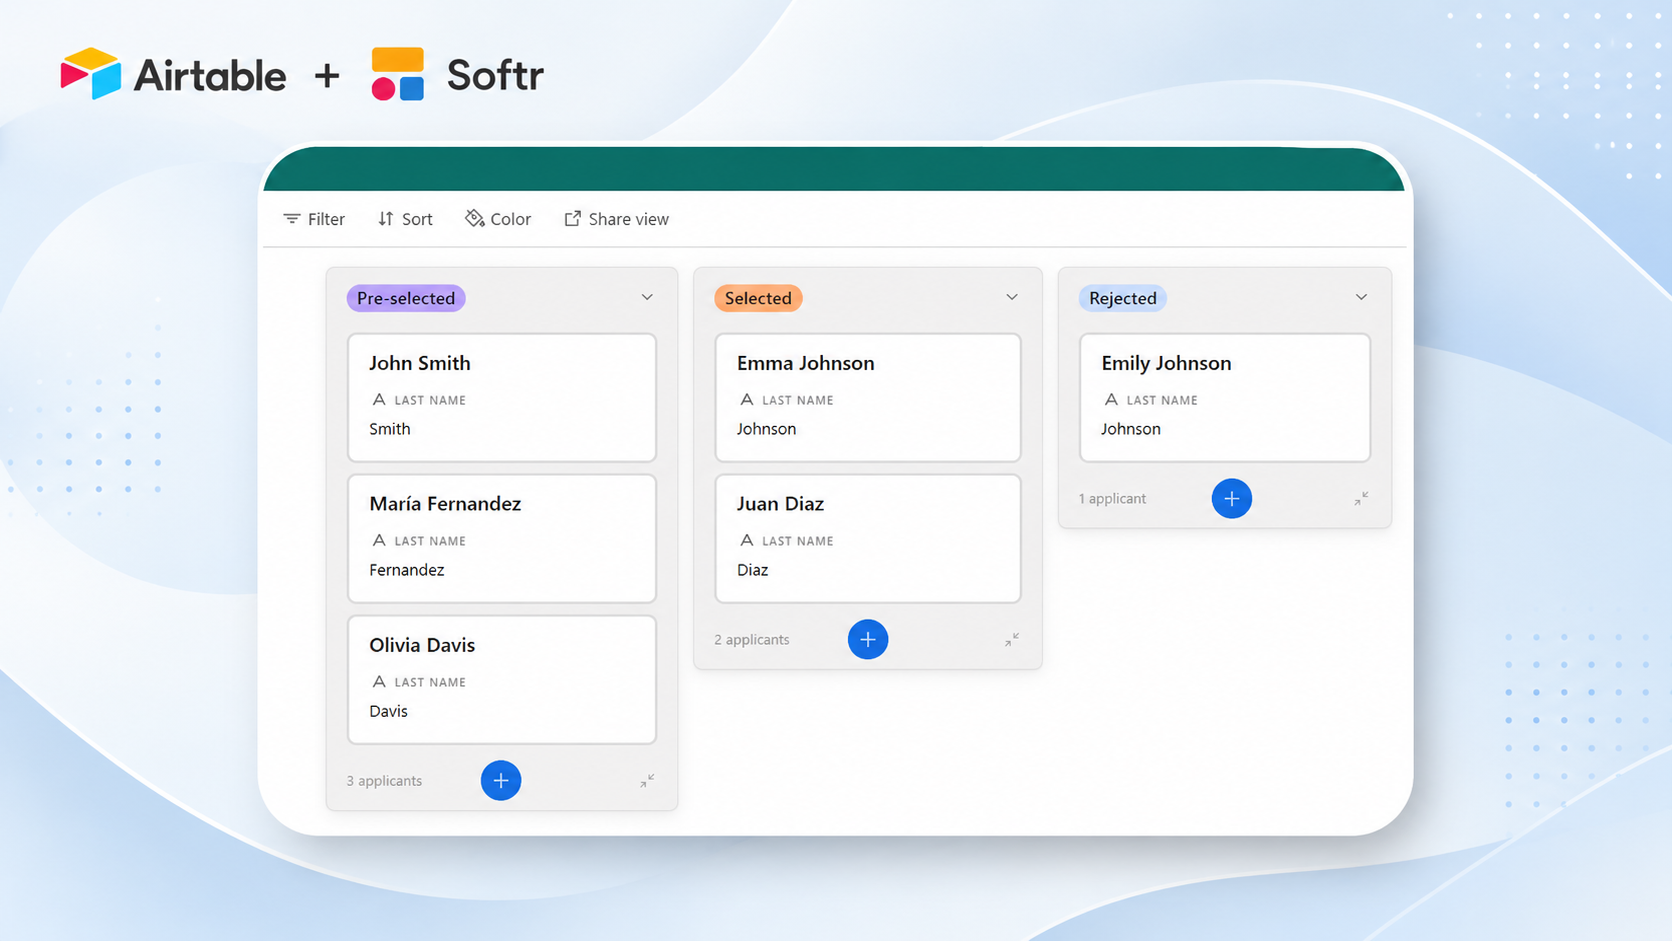Click the Softr logo

tap(457, 74)
